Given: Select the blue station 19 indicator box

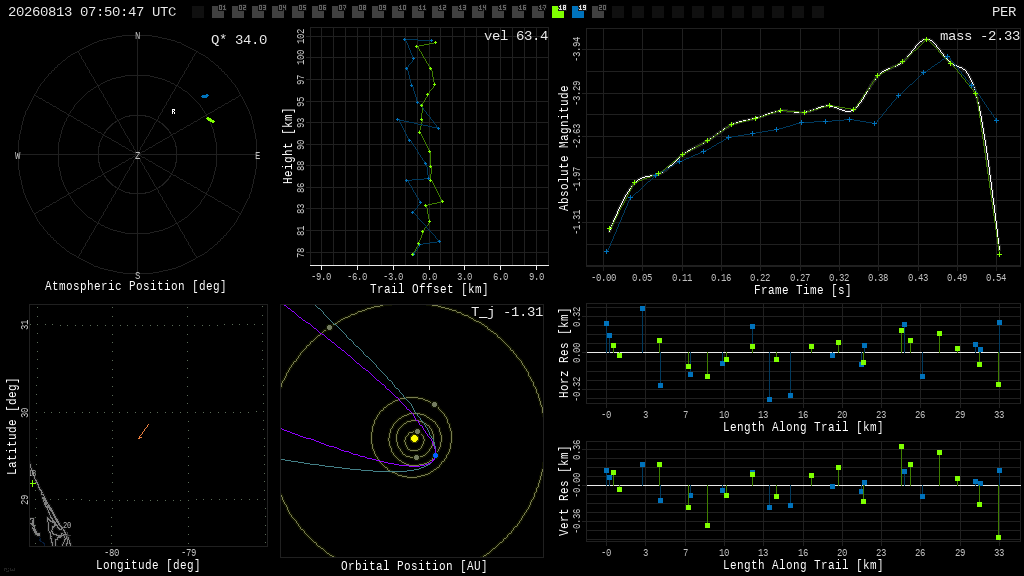Looking at the screenshot, I should point(579,12).
